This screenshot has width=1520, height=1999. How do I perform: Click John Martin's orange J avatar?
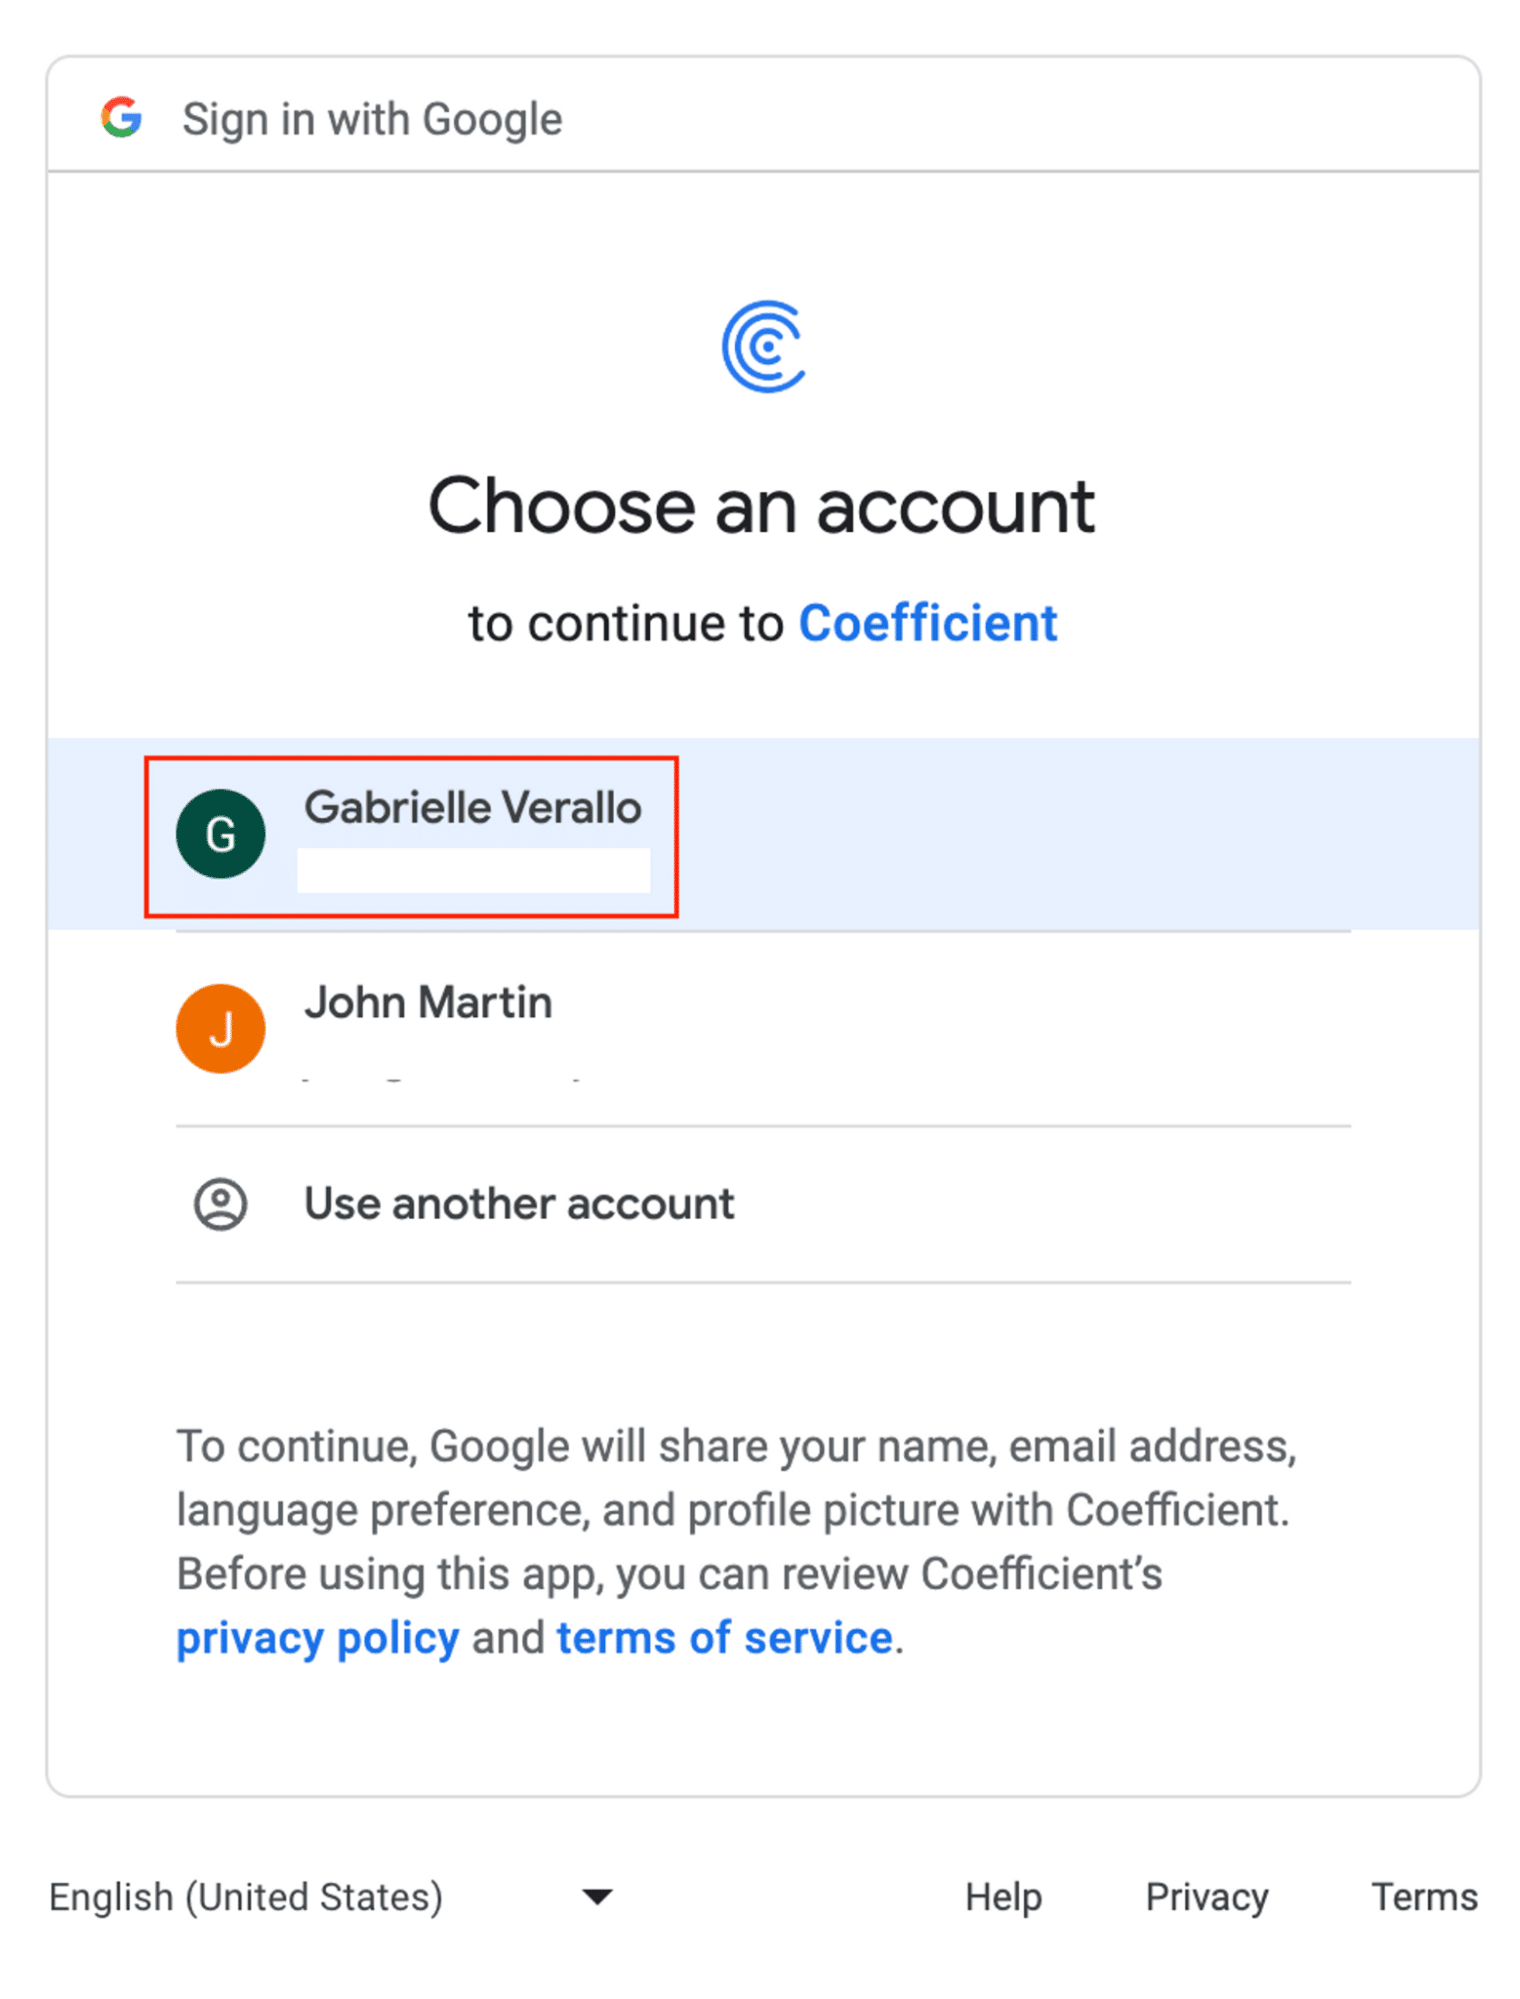pos(220,1028)
